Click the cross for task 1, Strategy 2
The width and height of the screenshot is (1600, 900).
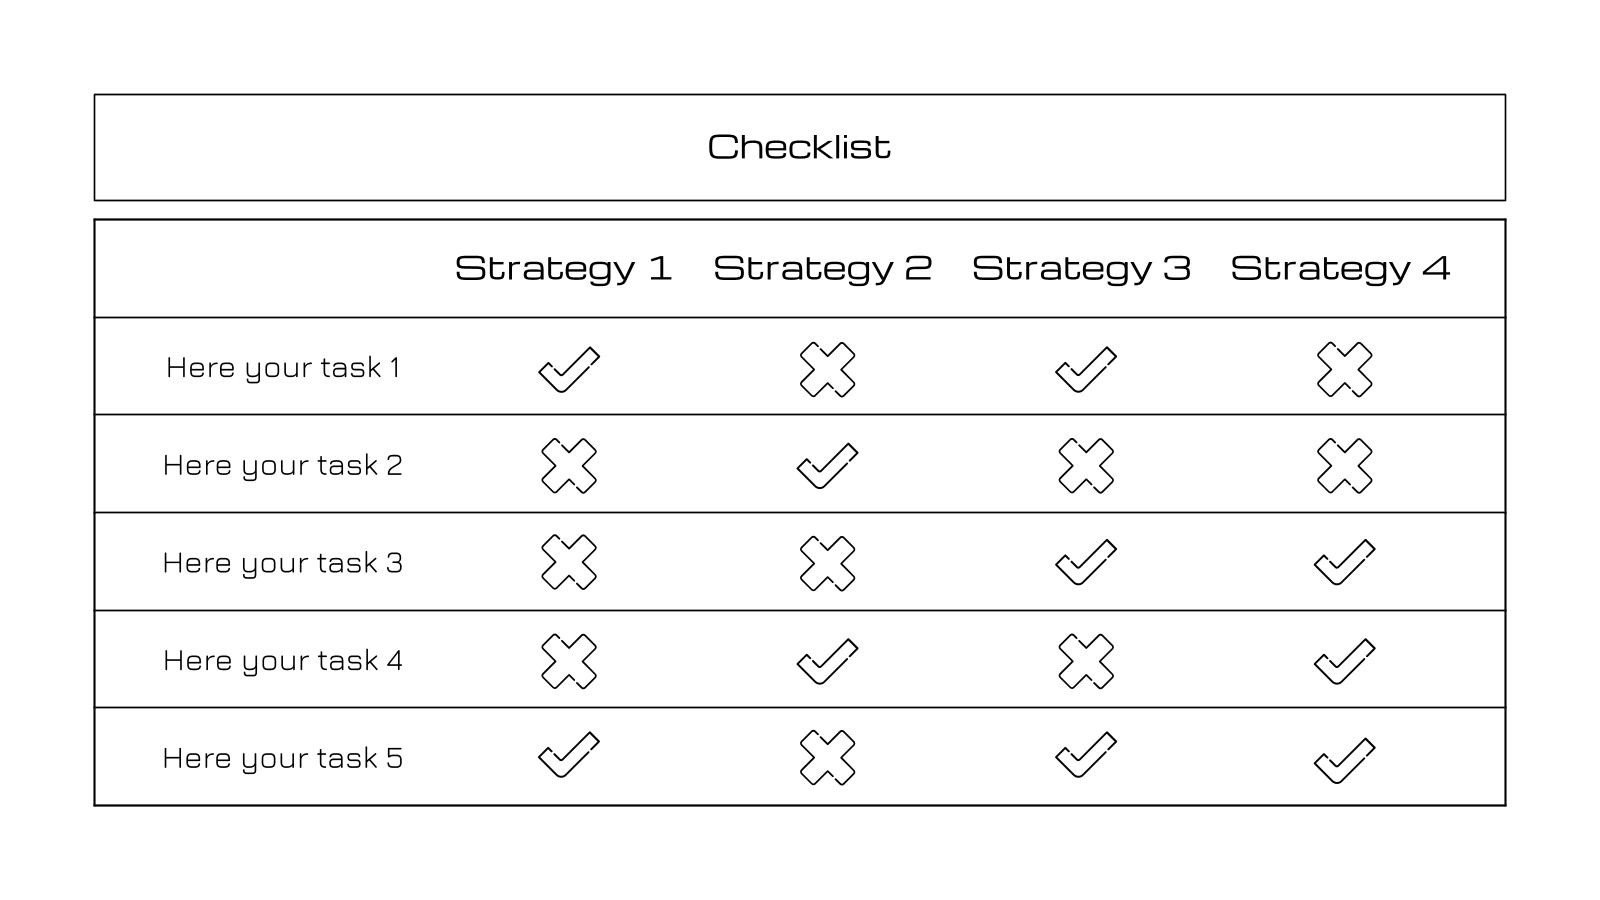[x=827, y=370]
